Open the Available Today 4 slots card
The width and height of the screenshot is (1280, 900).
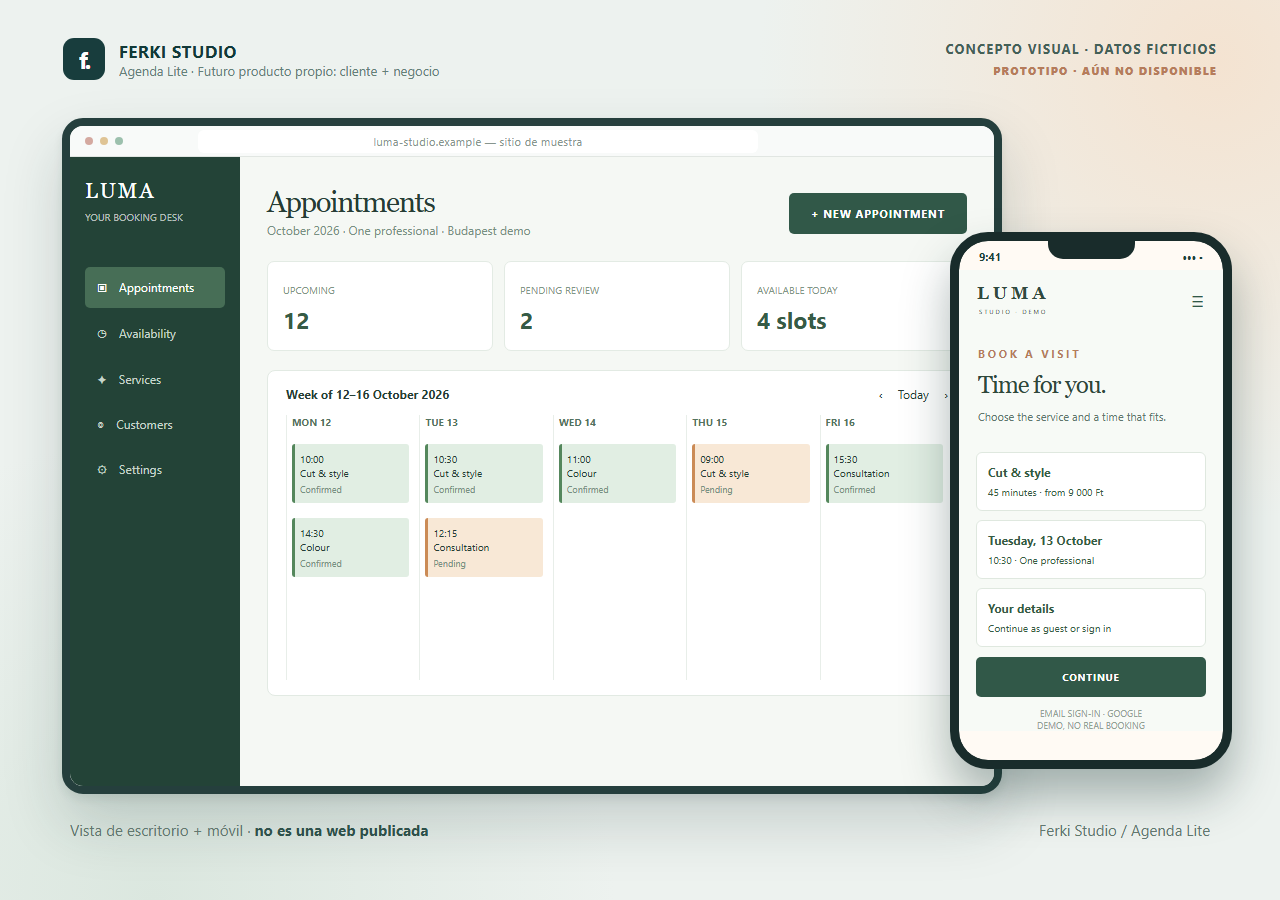tap(846, 306)
